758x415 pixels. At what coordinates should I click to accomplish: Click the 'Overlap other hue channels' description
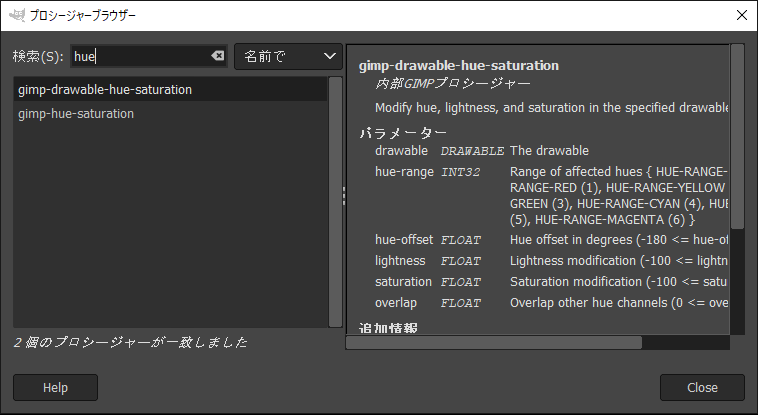[619, 303]
